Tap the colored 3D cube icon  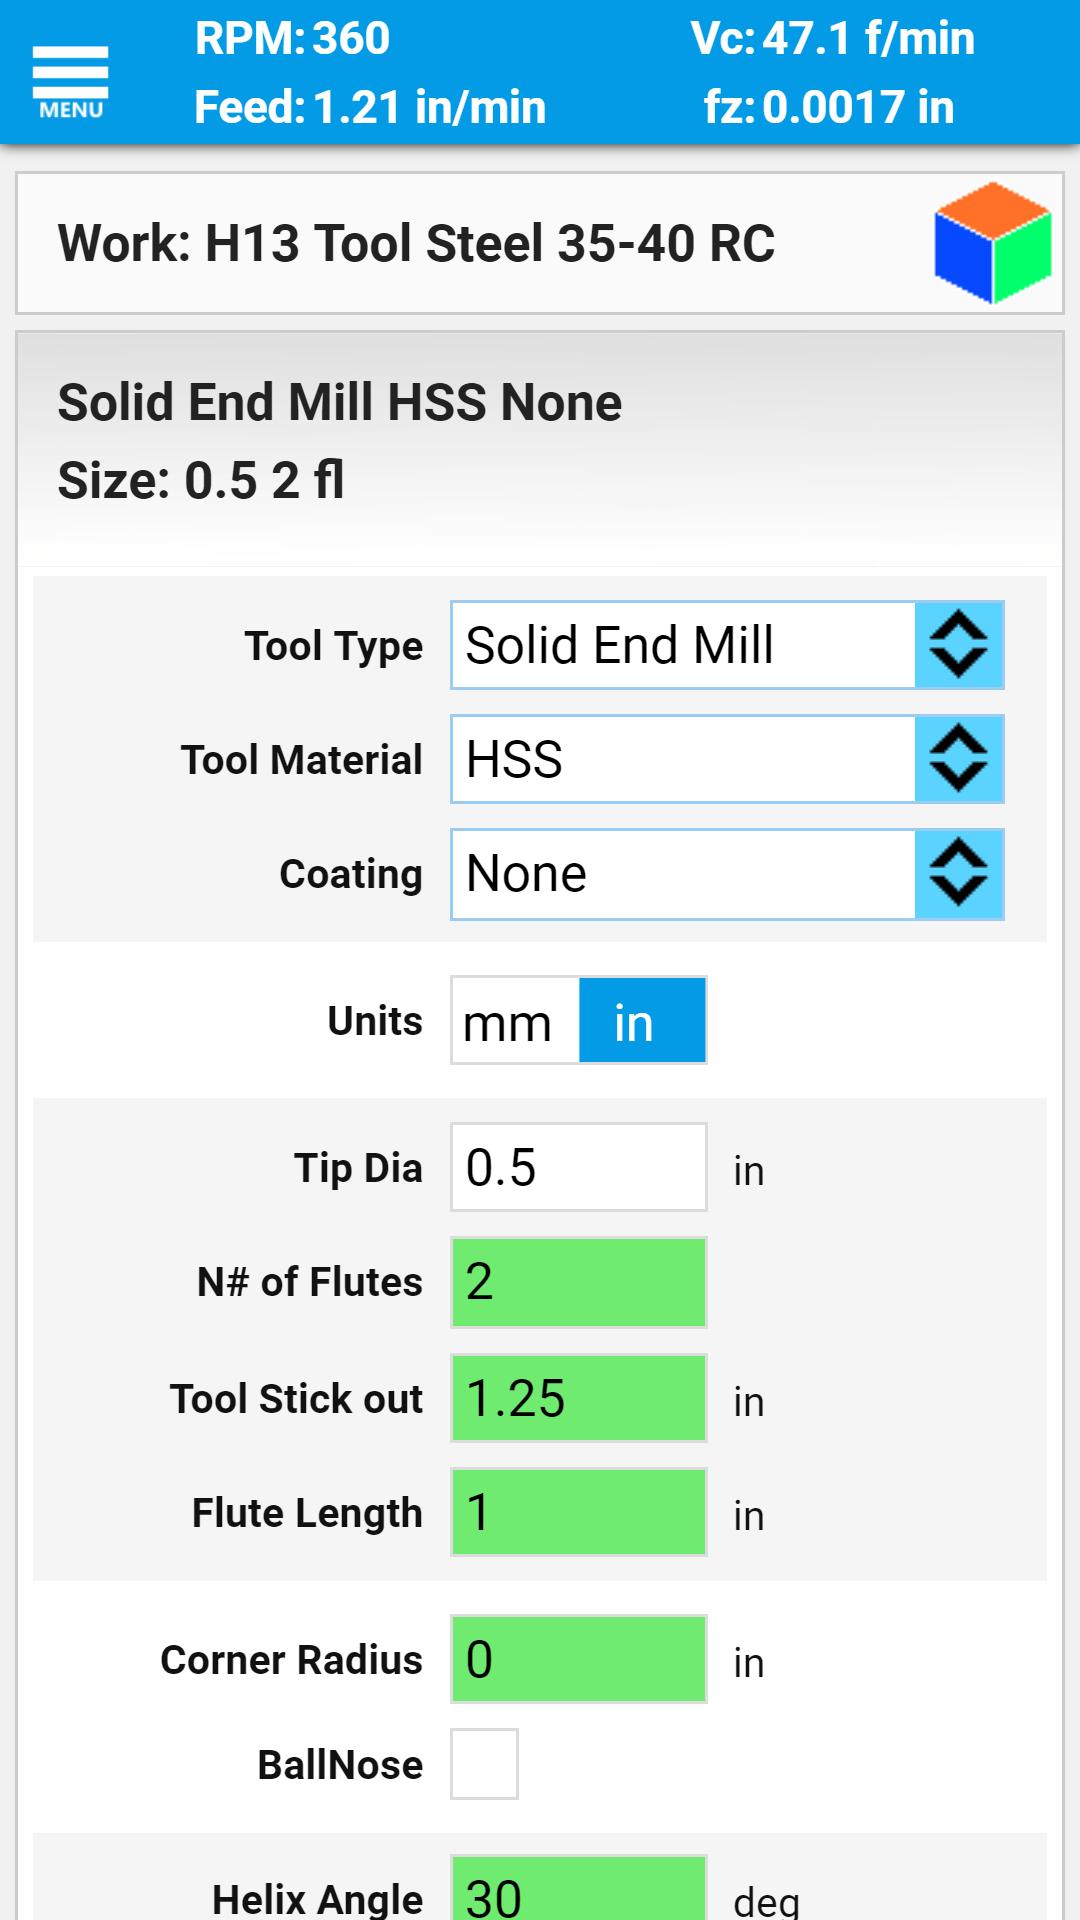[x=992, y=243]
